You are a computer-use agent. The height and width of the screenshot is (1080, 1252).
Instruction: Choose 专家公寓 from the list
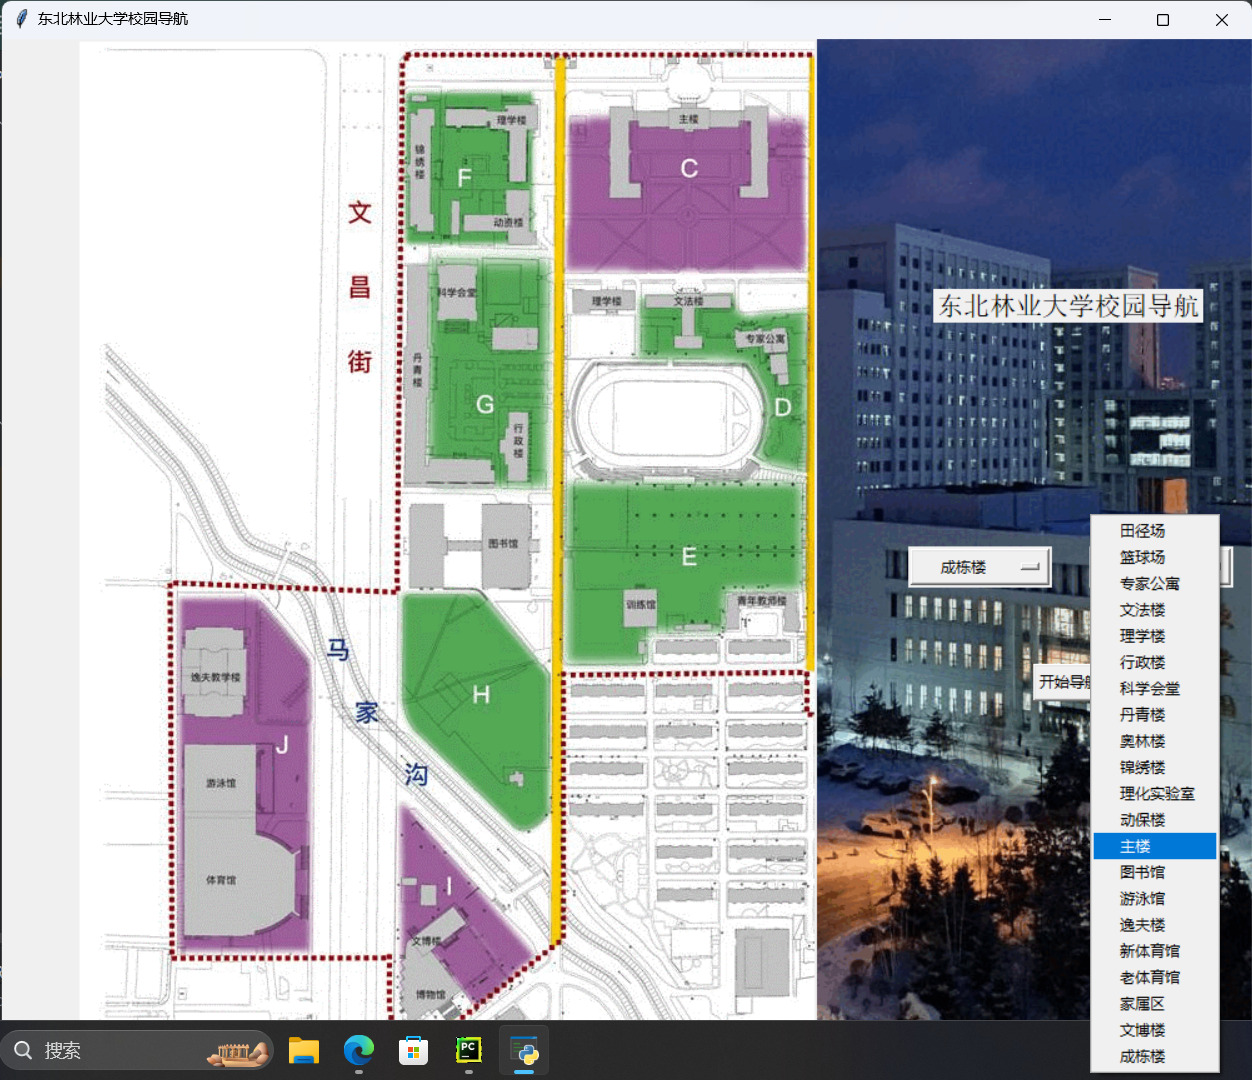1149,583
